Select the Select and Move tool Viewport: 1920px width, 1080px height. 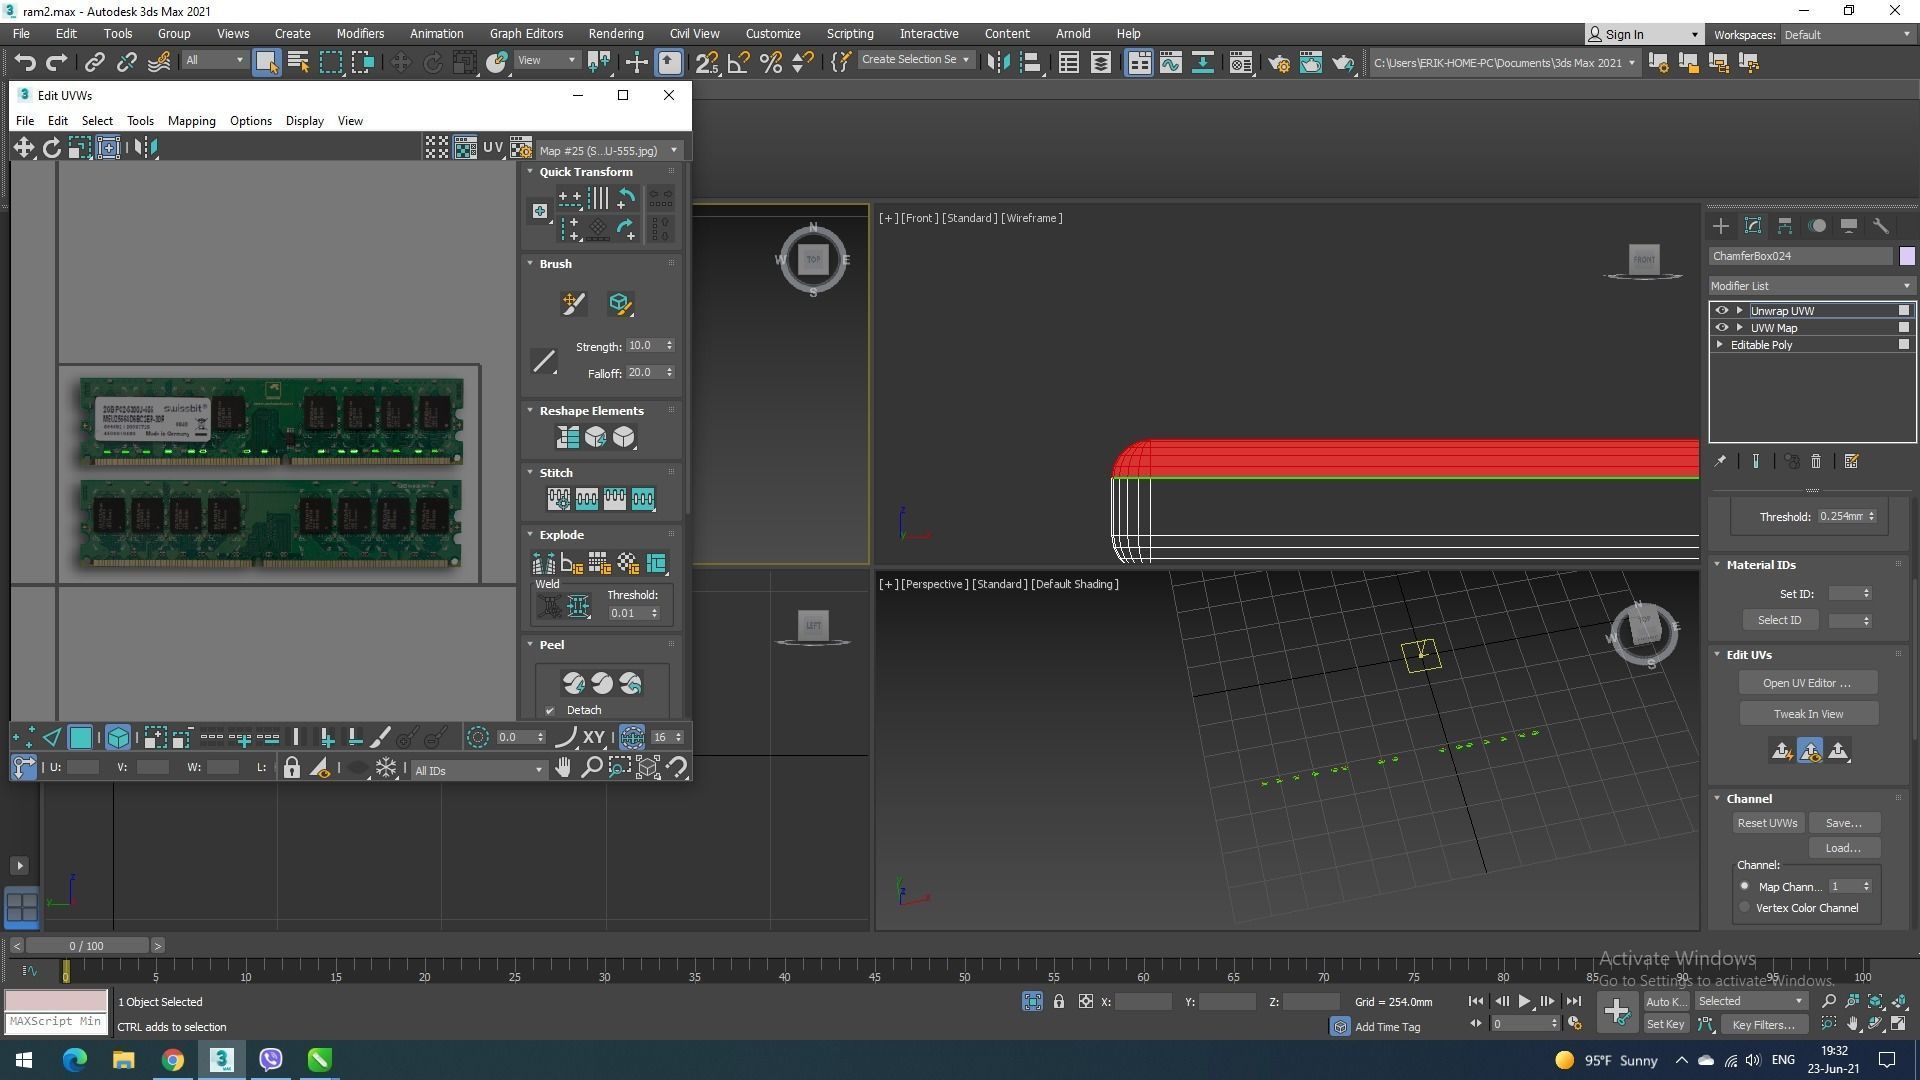click(400, 62)
